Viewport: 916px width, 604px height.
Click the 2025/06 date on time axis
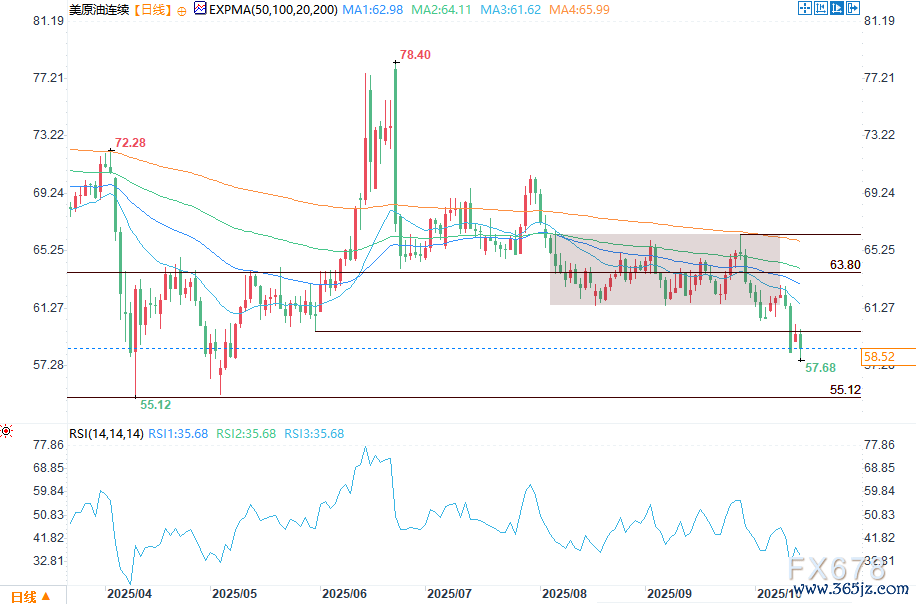coord(344,592)
